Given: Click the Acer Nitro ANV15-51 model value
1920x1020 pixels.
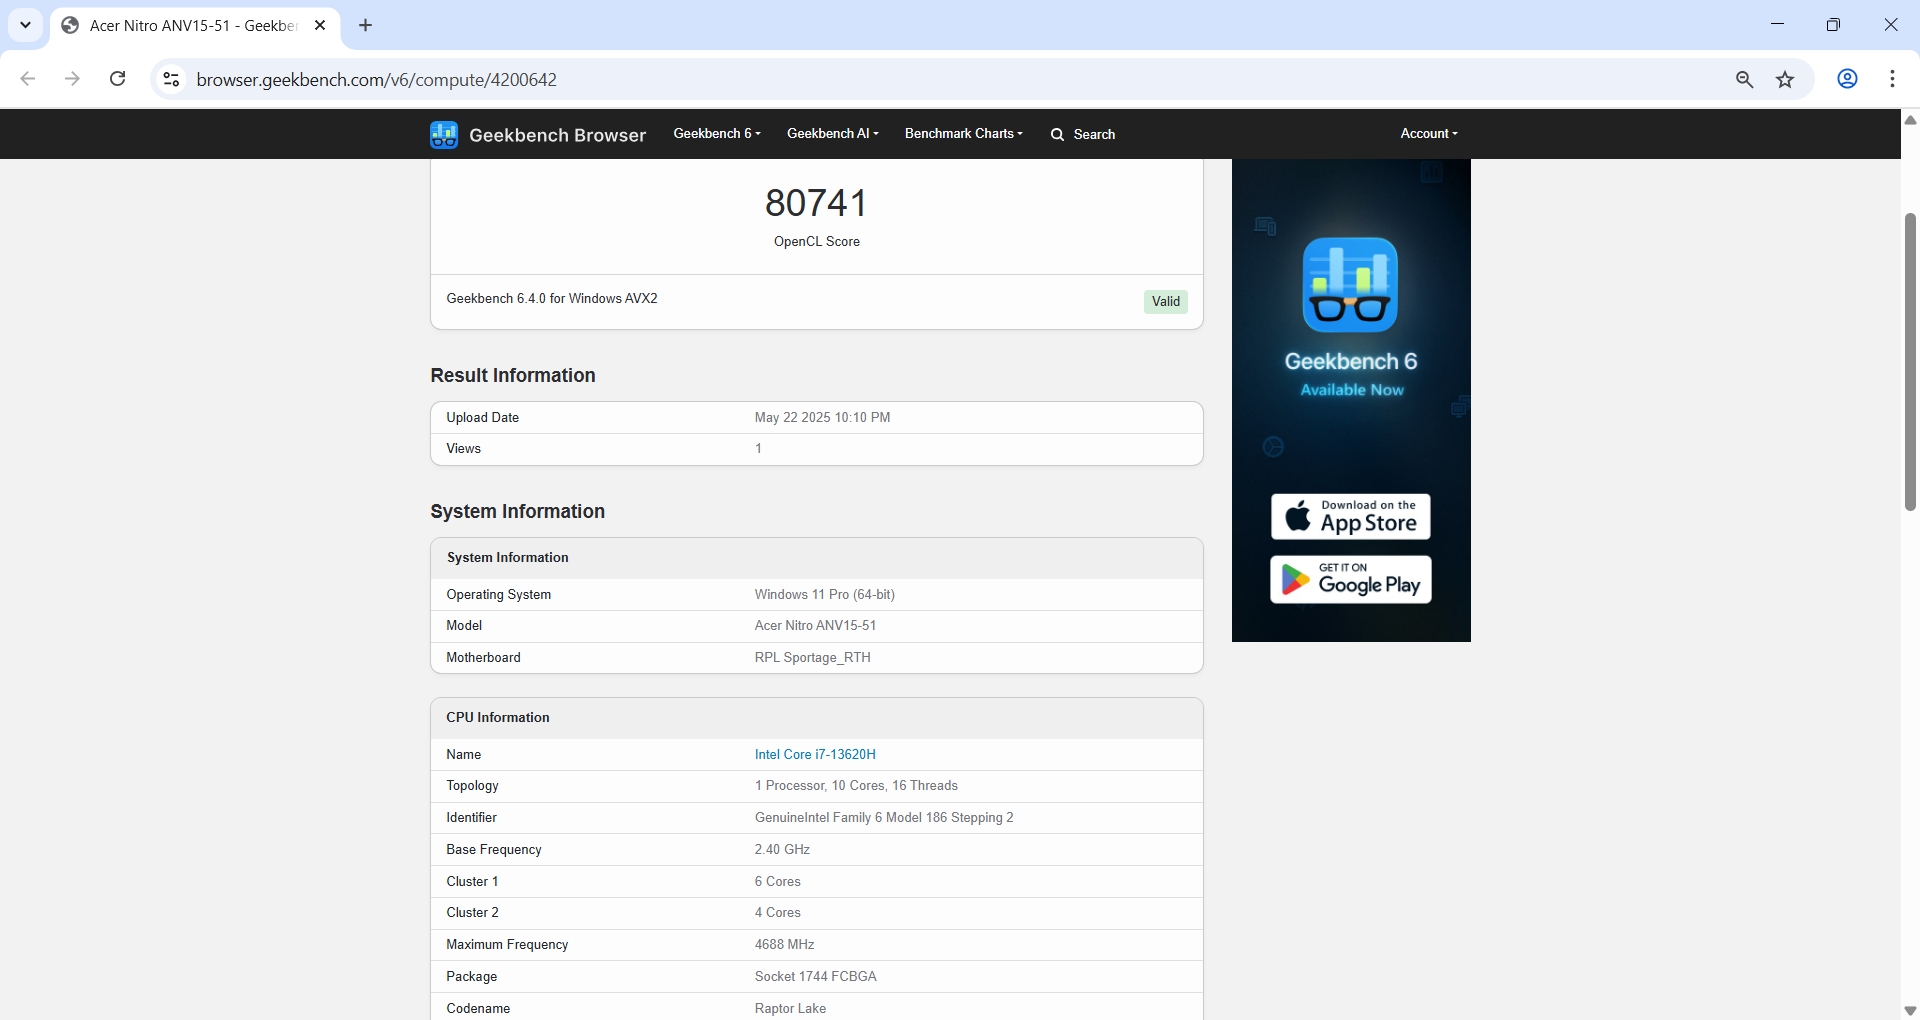Looking at the screenshot, I should pyautogui.click(x=815, y=626).
